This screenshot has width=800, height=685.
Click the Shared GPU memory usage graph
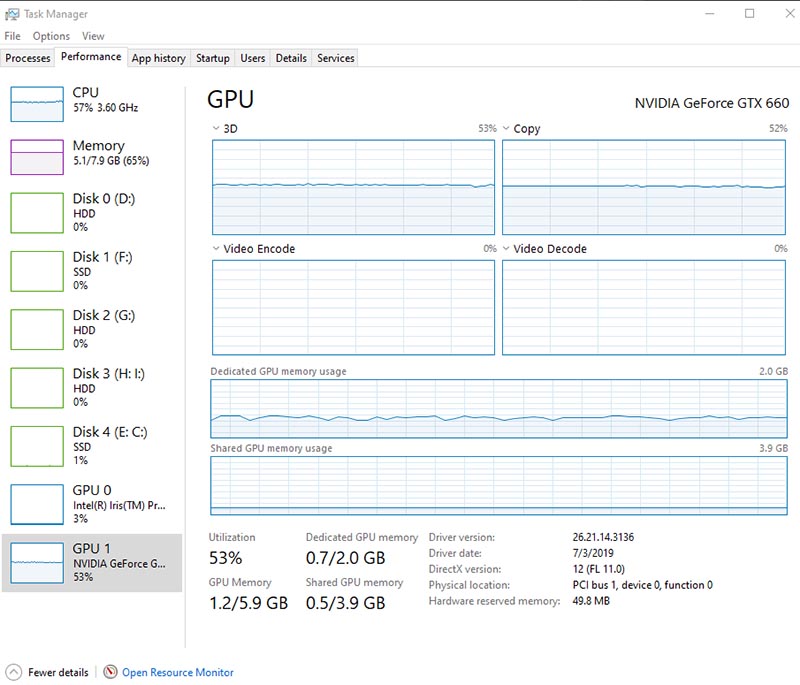point(499,486)
